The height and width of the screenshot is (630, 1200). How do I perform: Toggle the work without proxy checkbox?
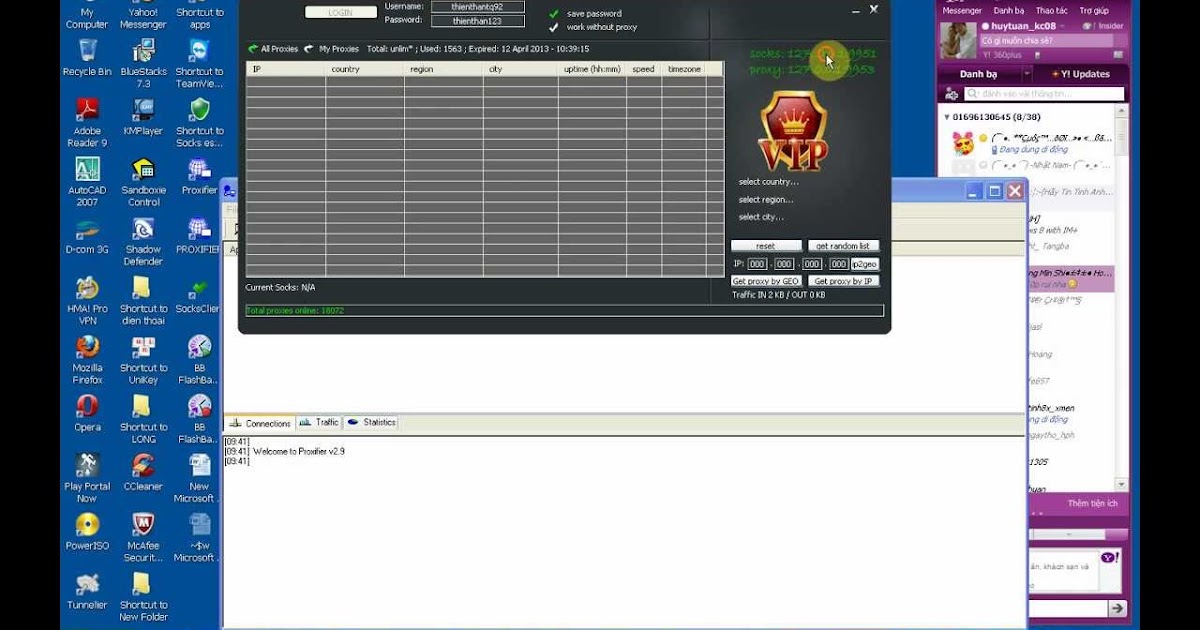554,27
